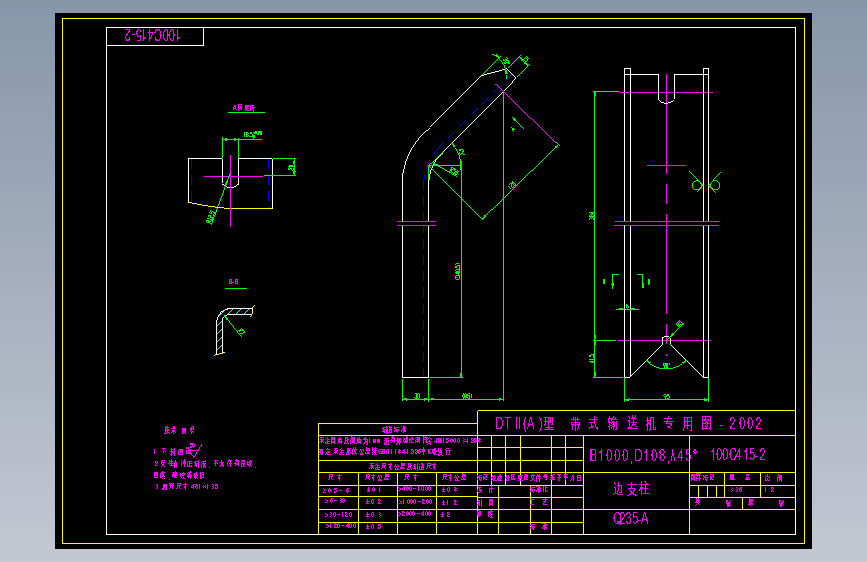The height and width of the screenshot is (562, 867).
Task: Select the bent bracket side view outline
Action: pyautogui.click(x=458, y=221)
